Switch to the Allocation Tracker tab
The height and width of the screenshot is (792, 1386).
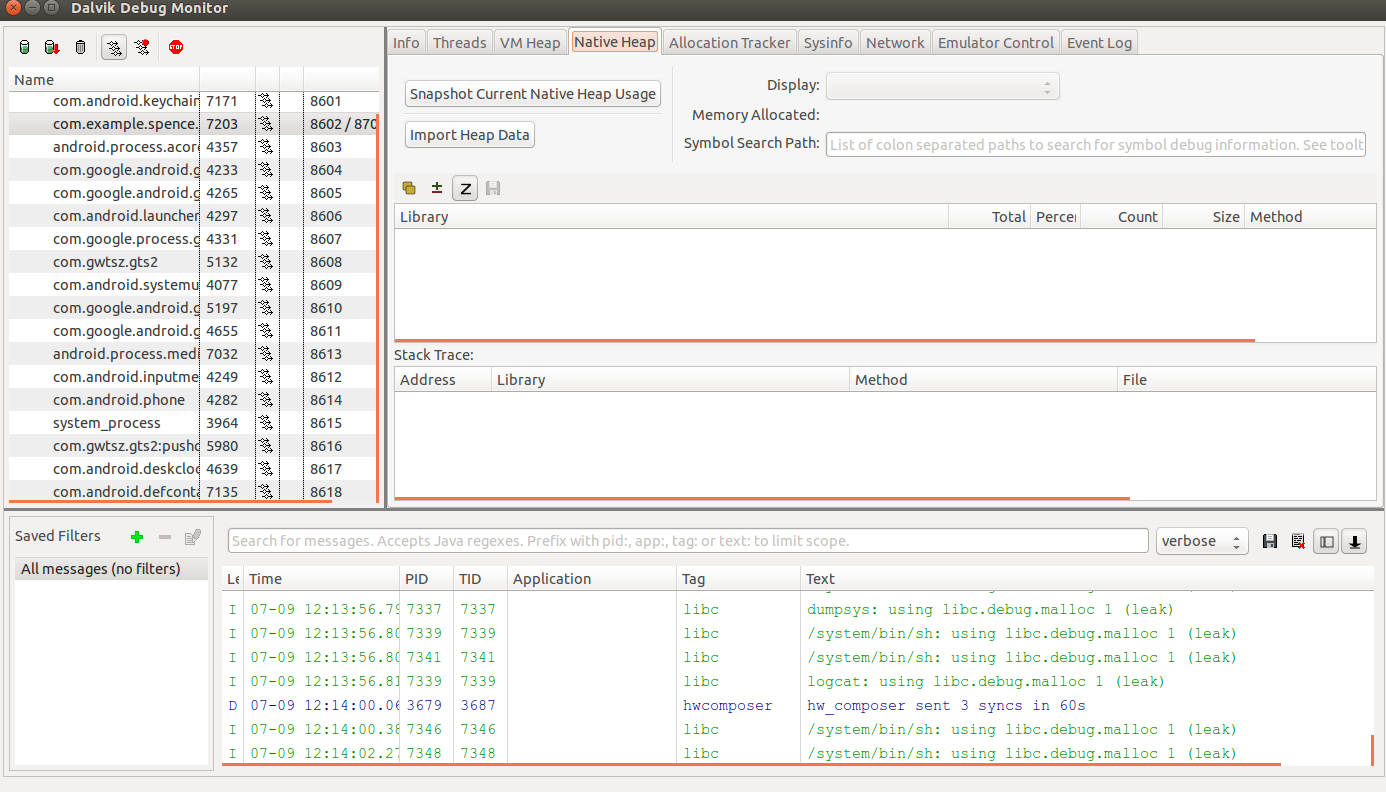point(729,42)
